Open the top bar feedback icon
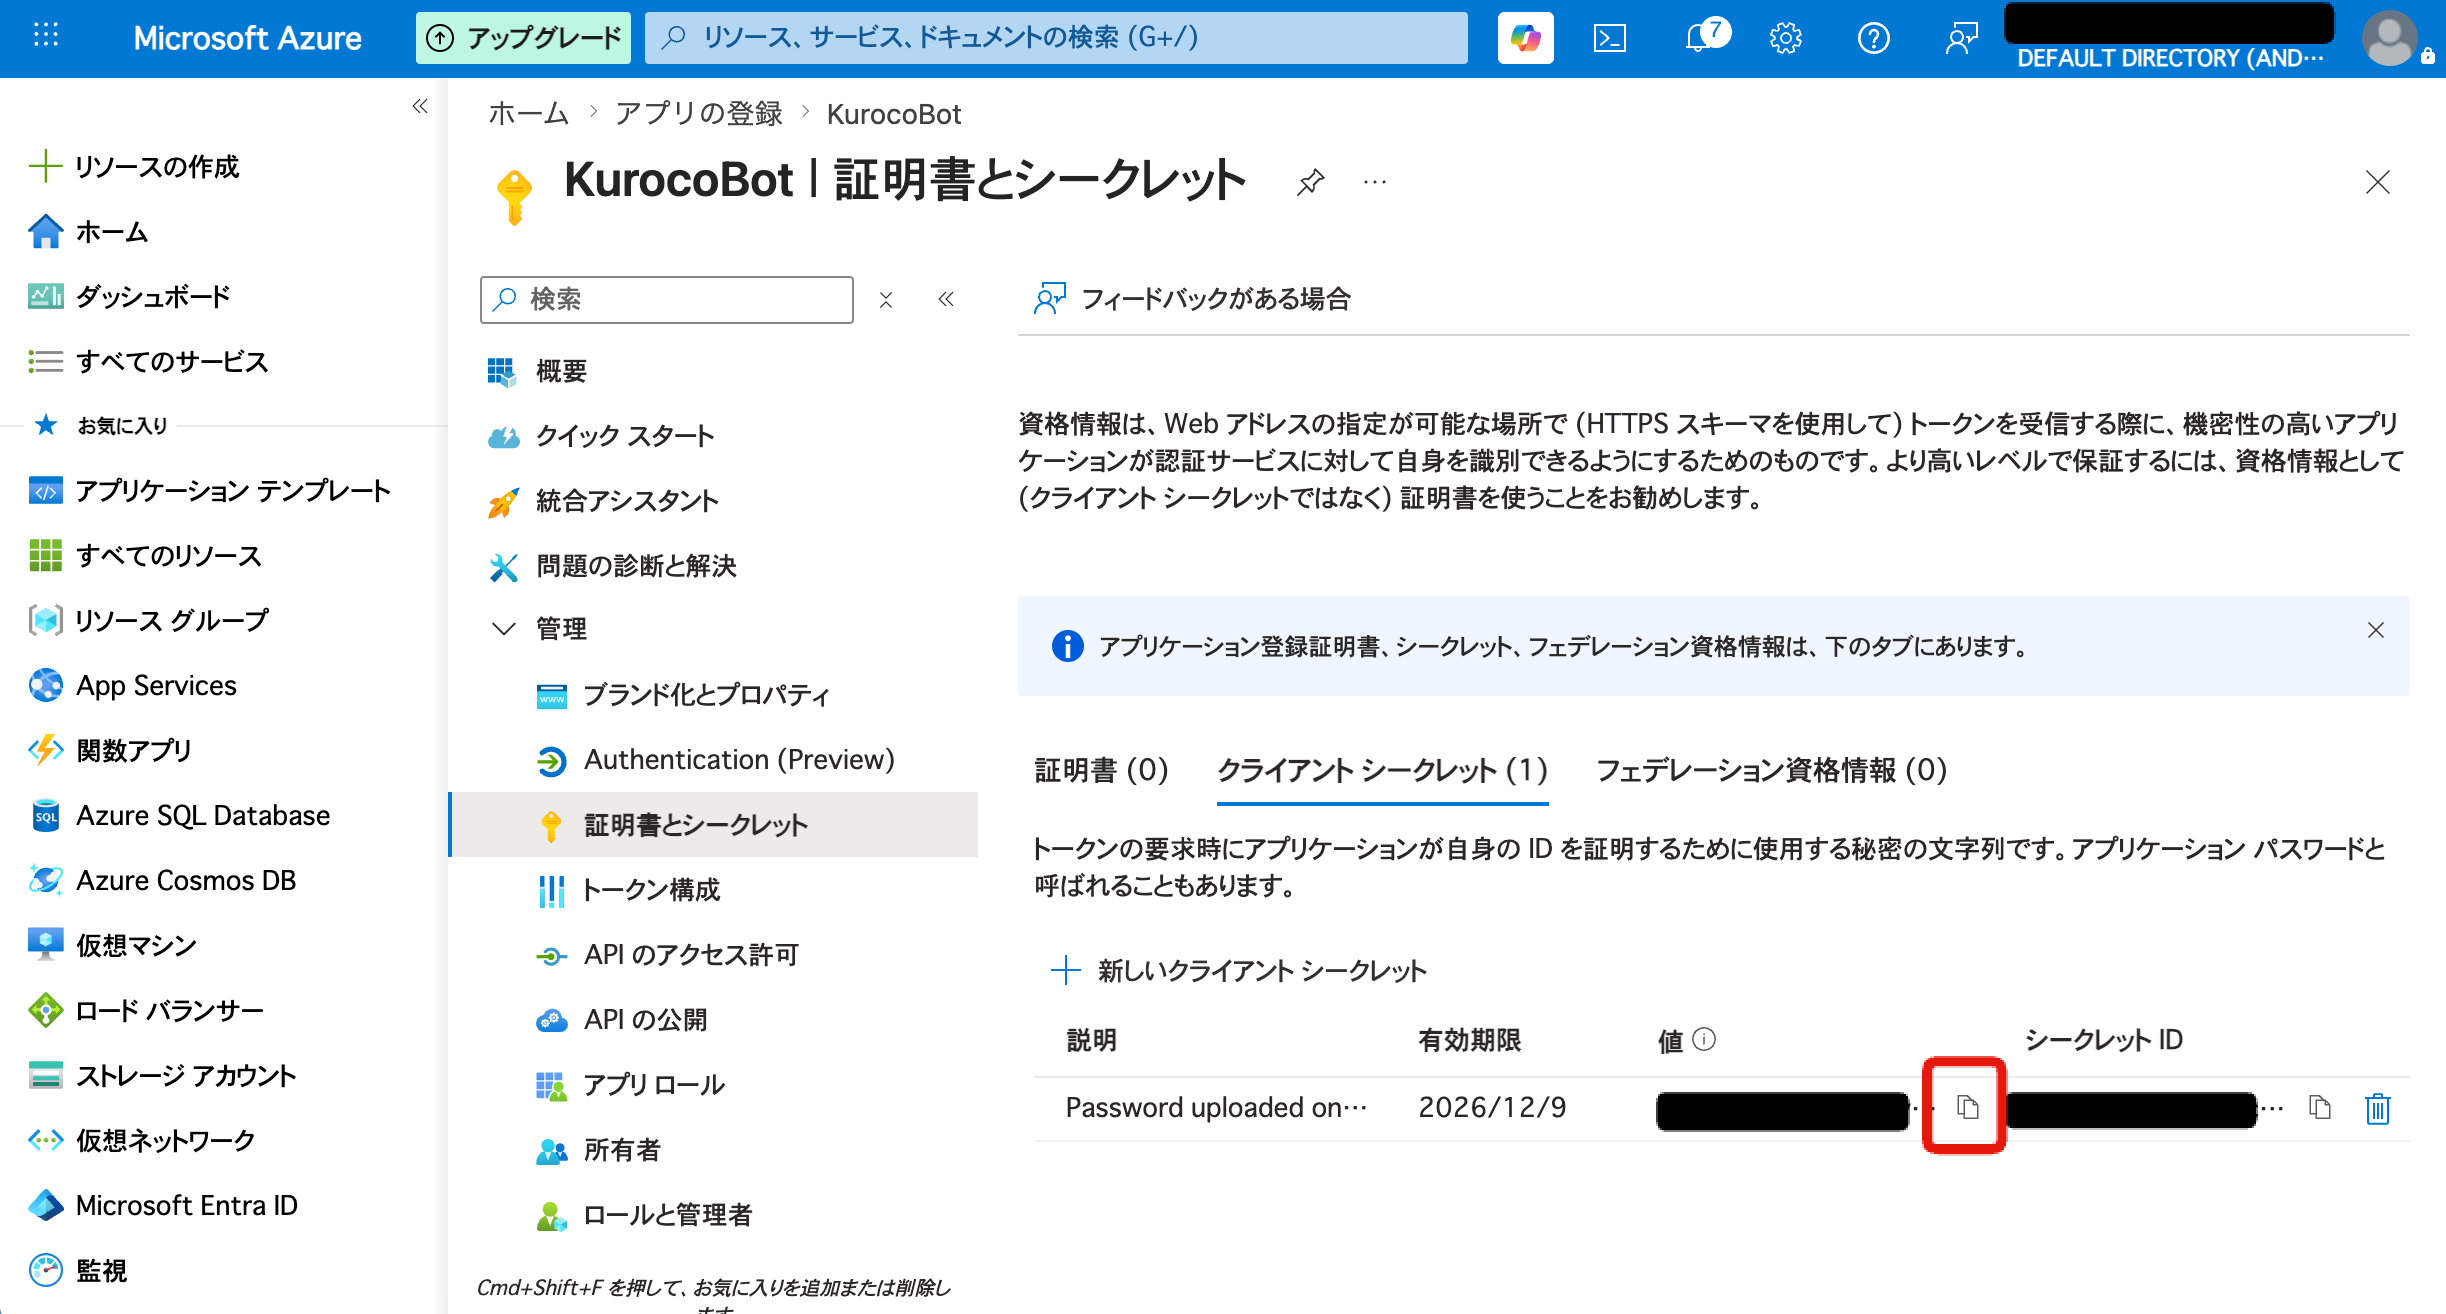 click(x=1961, y=38)
